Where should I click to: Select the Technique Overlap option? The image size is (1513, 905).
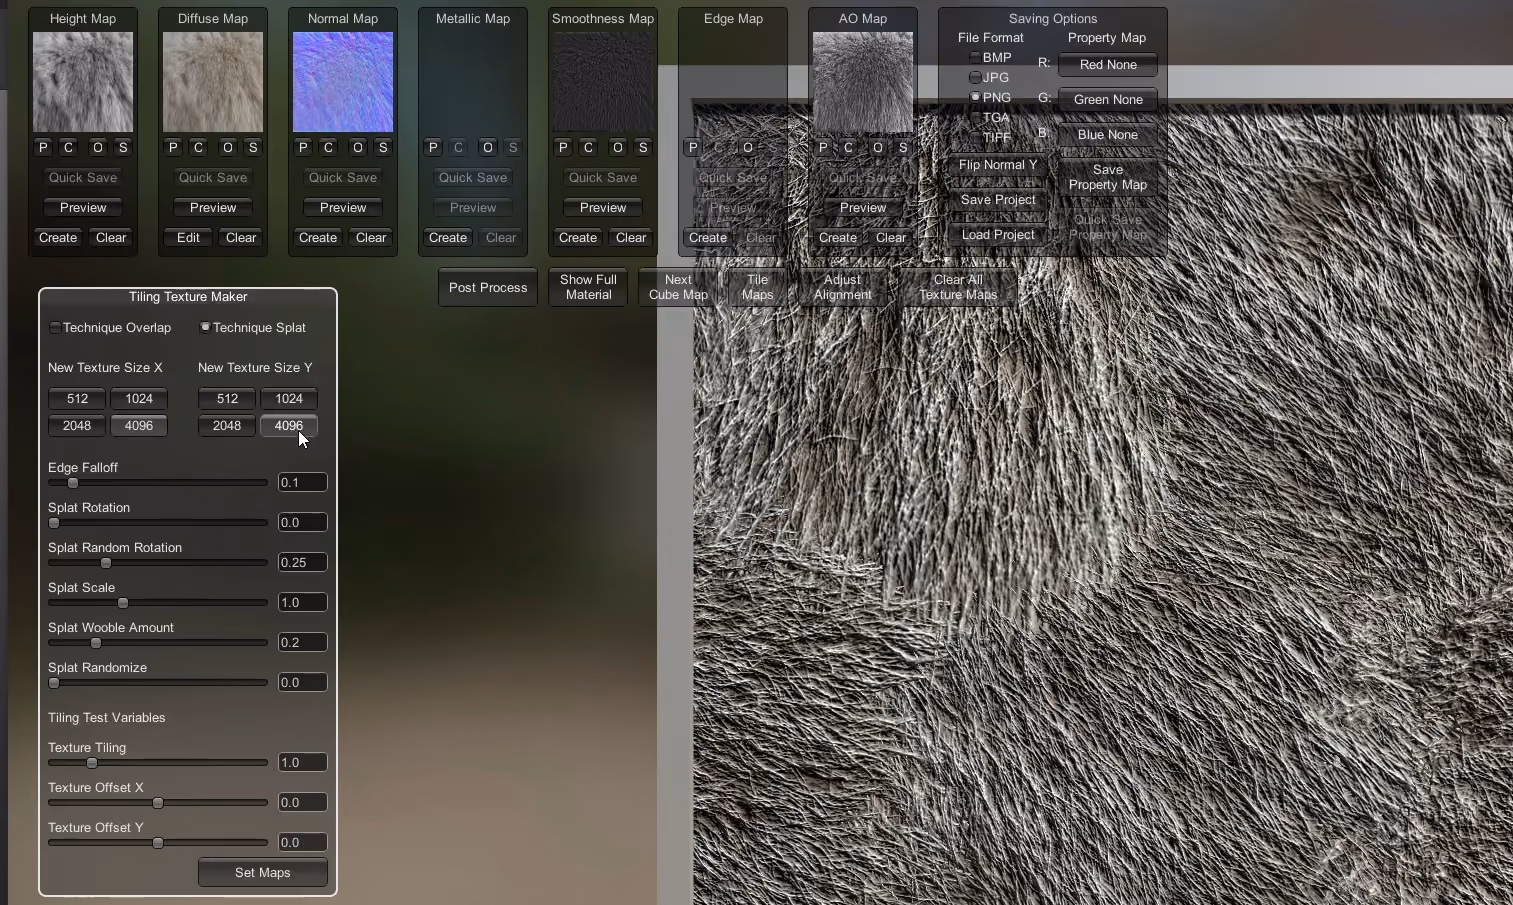[x=110, y=327]
